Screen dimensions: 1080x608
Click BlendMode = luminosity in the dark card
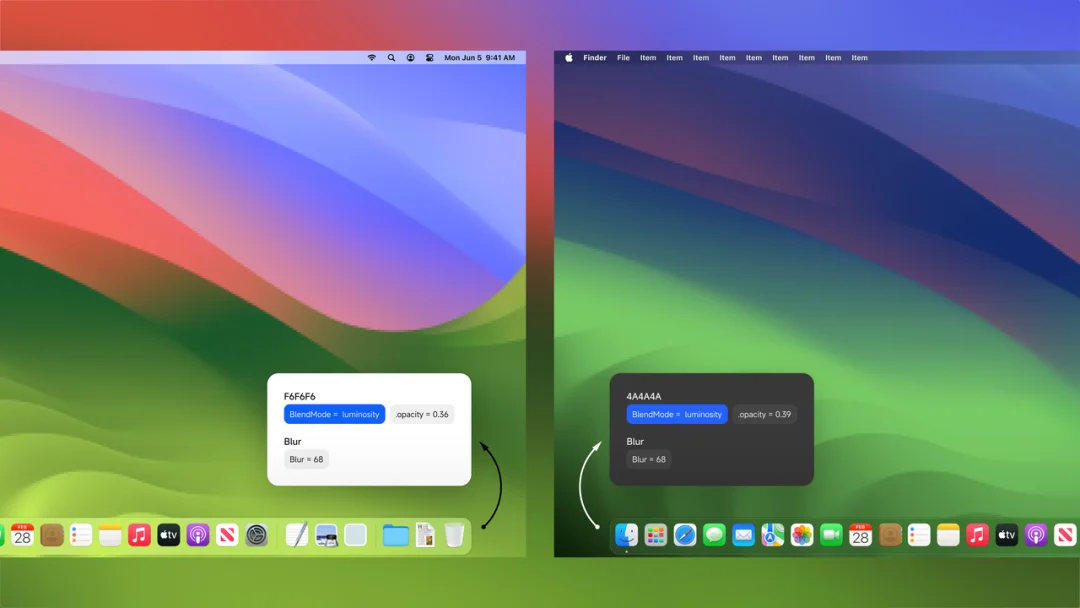(677, 414)
